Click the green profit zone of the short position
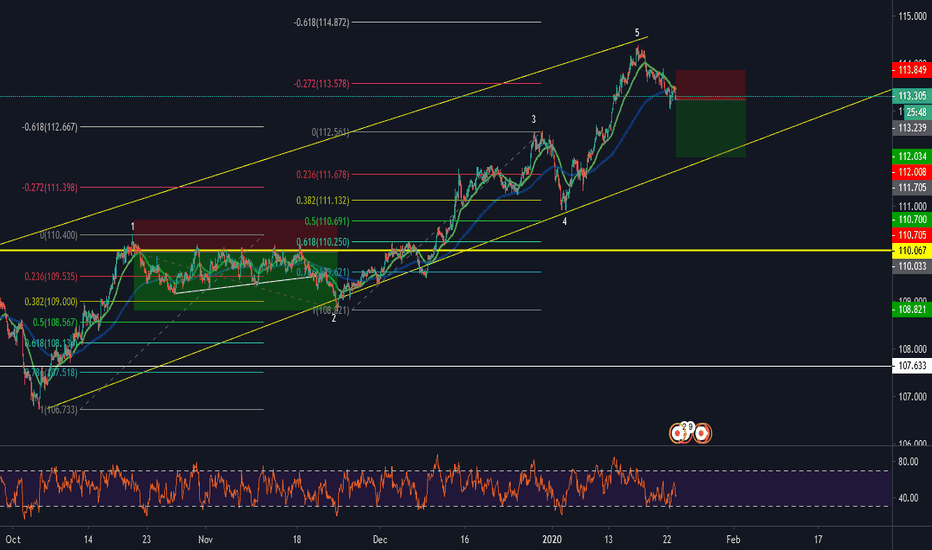 pyautogui.click(x=710, y=128)
